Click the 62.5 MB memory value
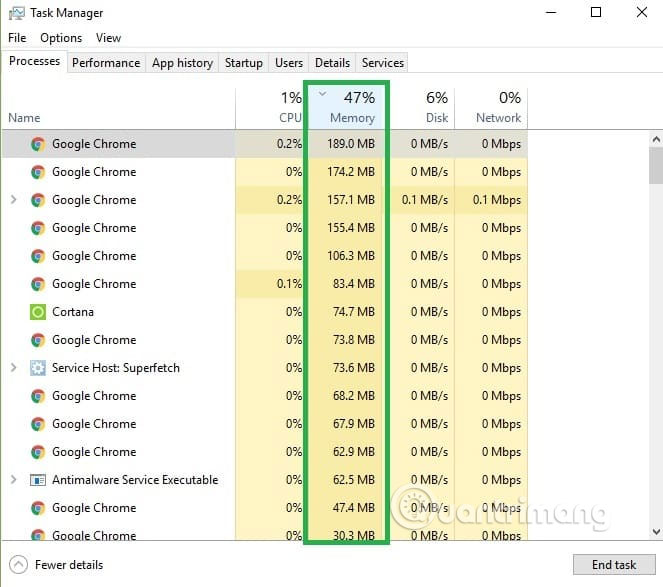 point(354,480)
